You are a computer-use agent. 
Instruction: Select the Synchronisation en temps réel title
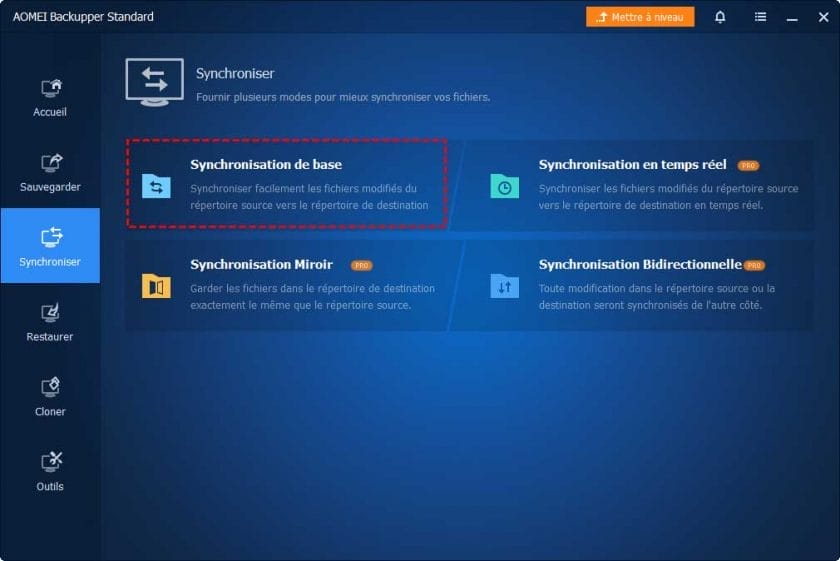pyautogui.click(x=632, y=165)
